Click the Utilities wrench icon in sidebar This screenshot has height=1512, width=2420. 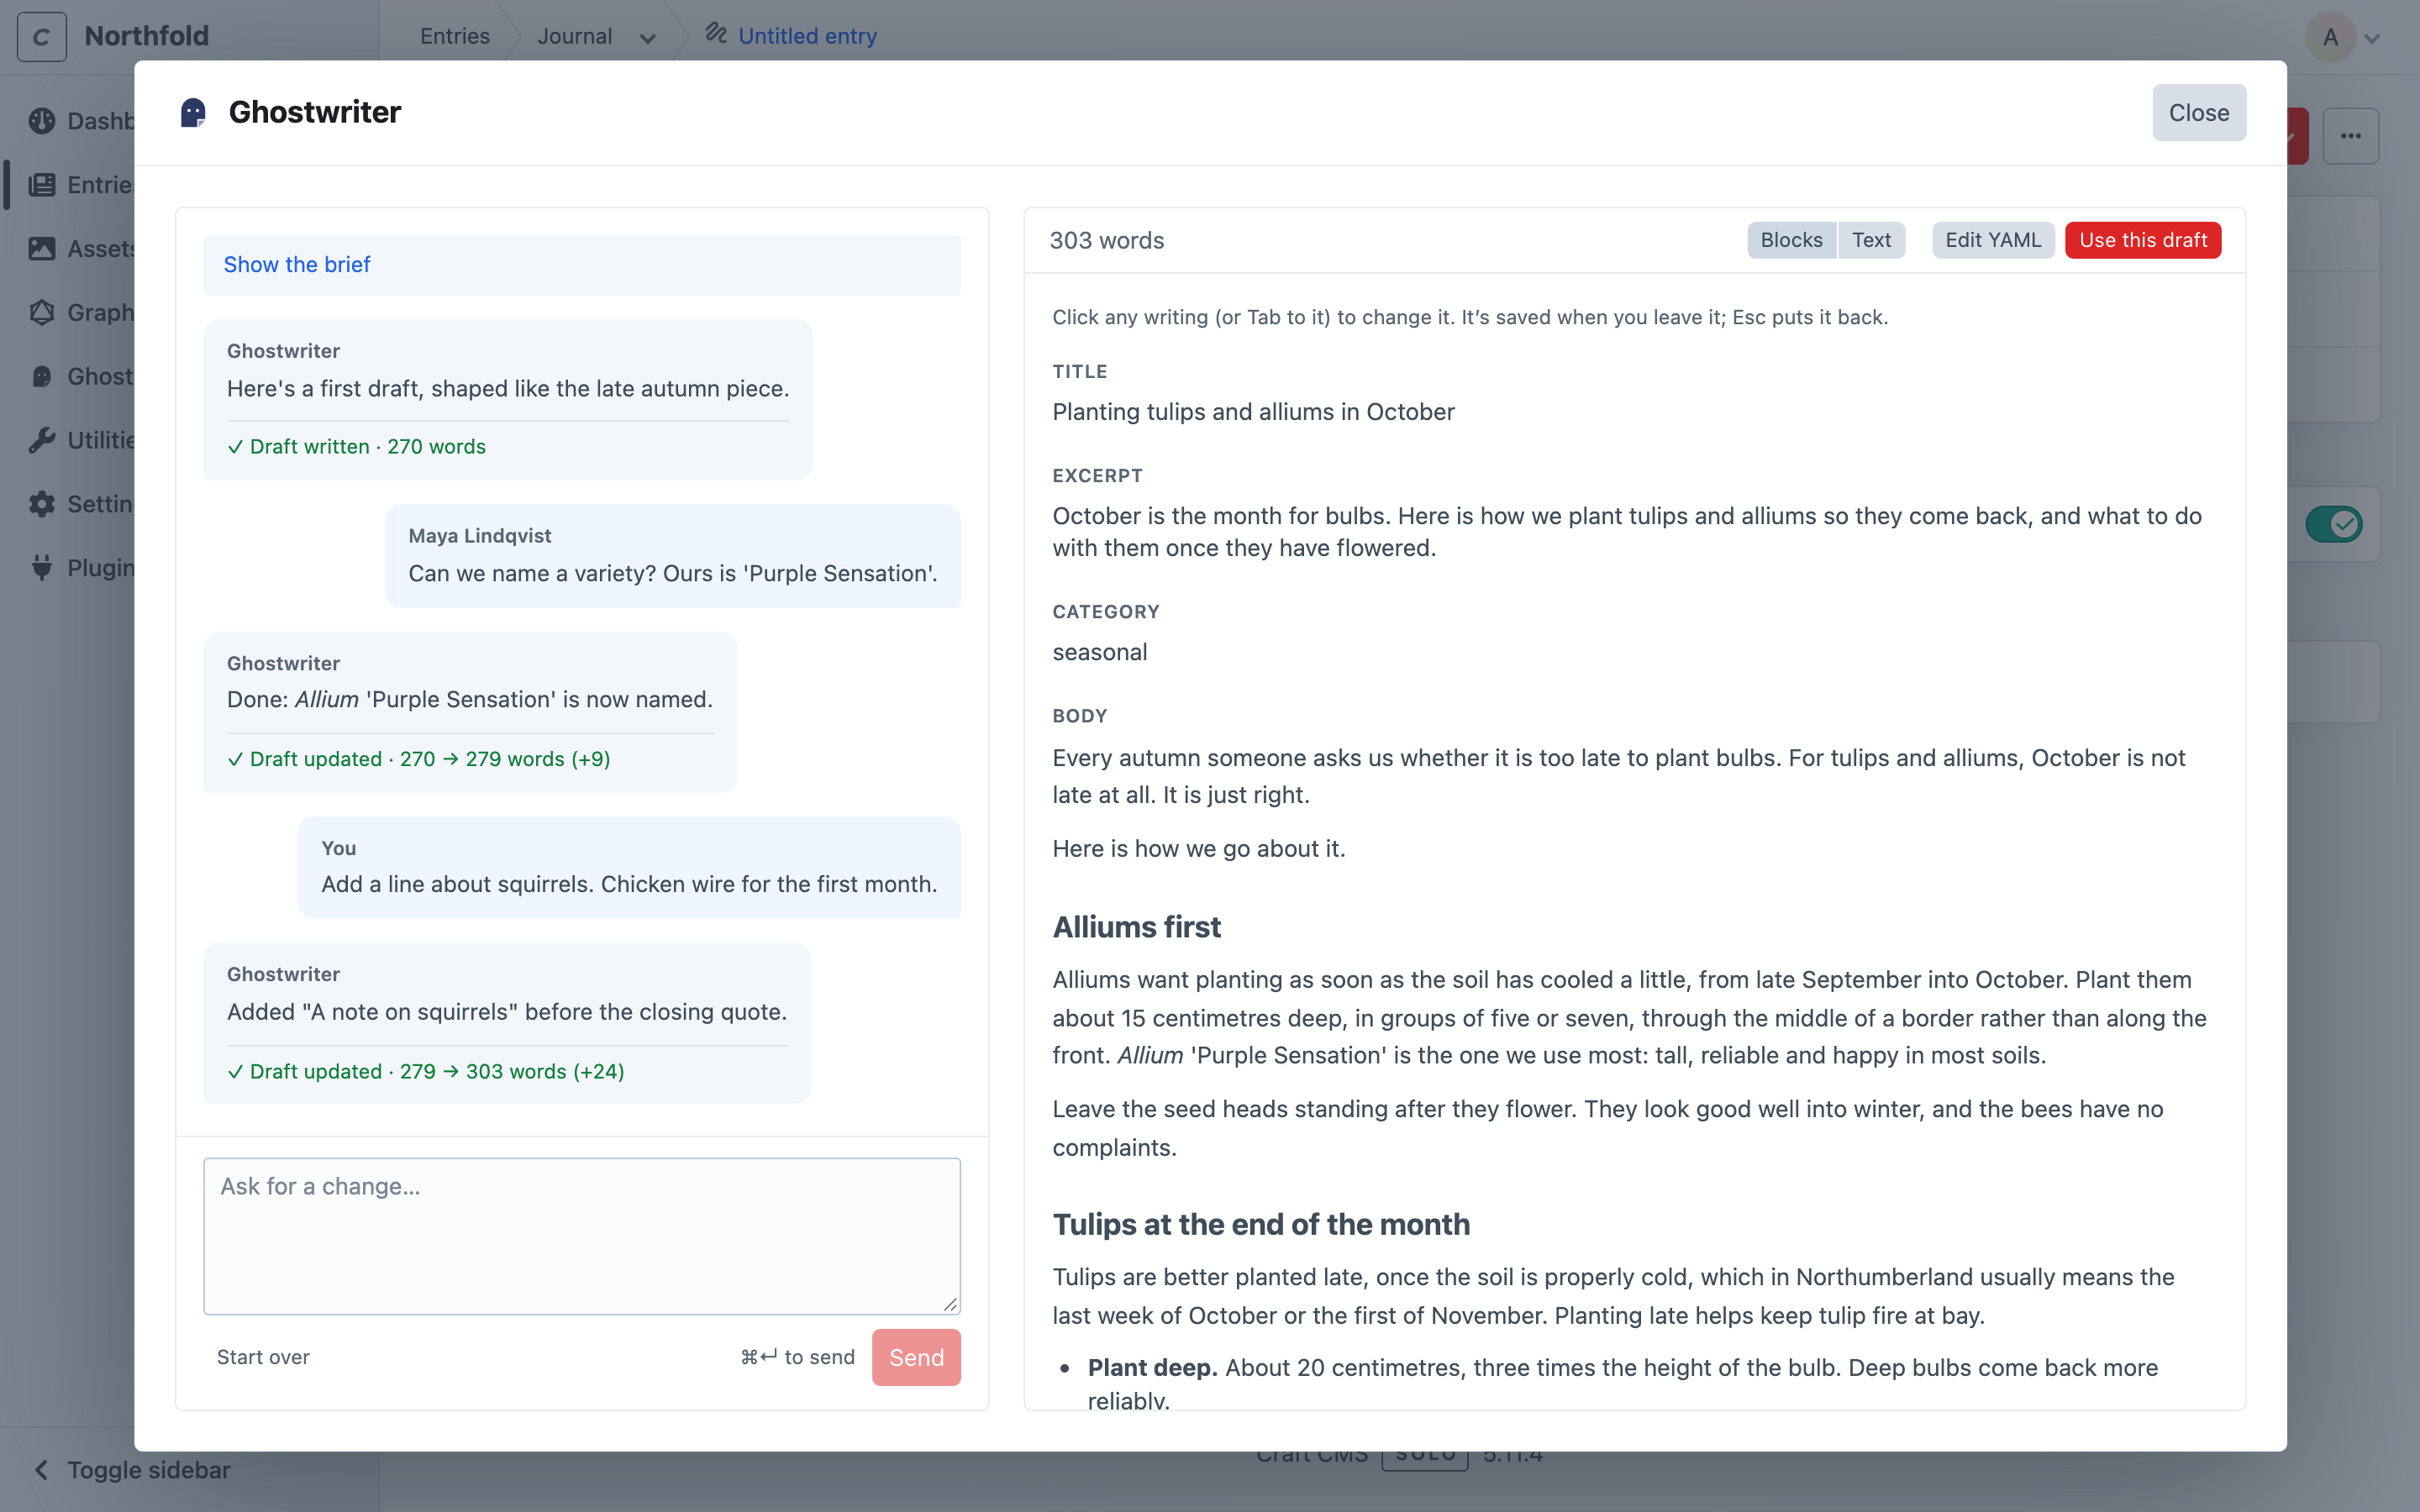(x=42, y=440)
